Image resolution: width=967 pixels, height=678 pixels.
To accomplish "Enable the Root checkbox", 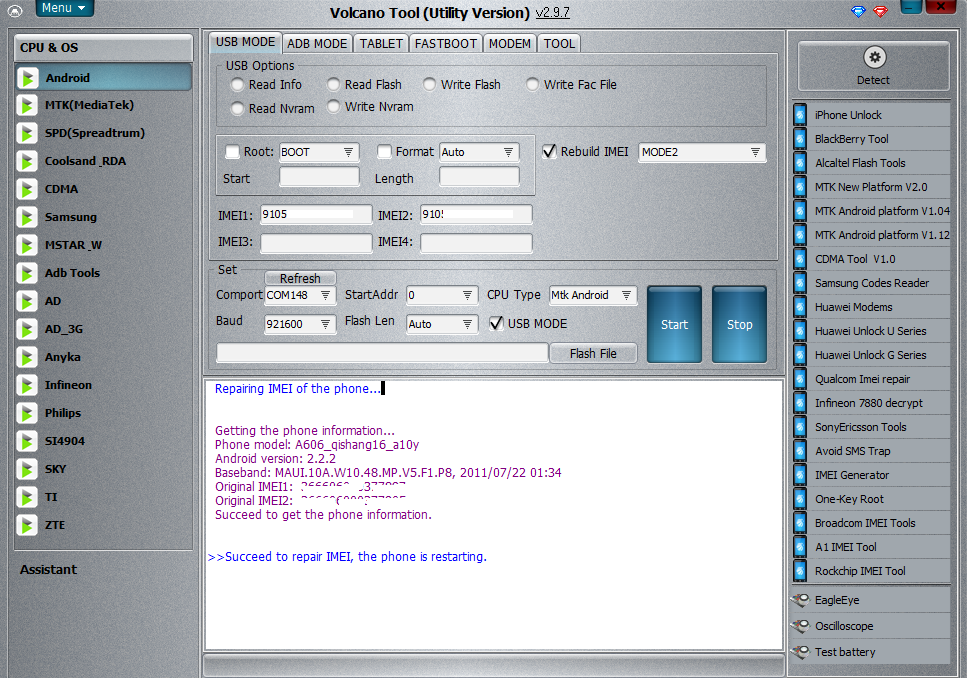I will 232,152.
